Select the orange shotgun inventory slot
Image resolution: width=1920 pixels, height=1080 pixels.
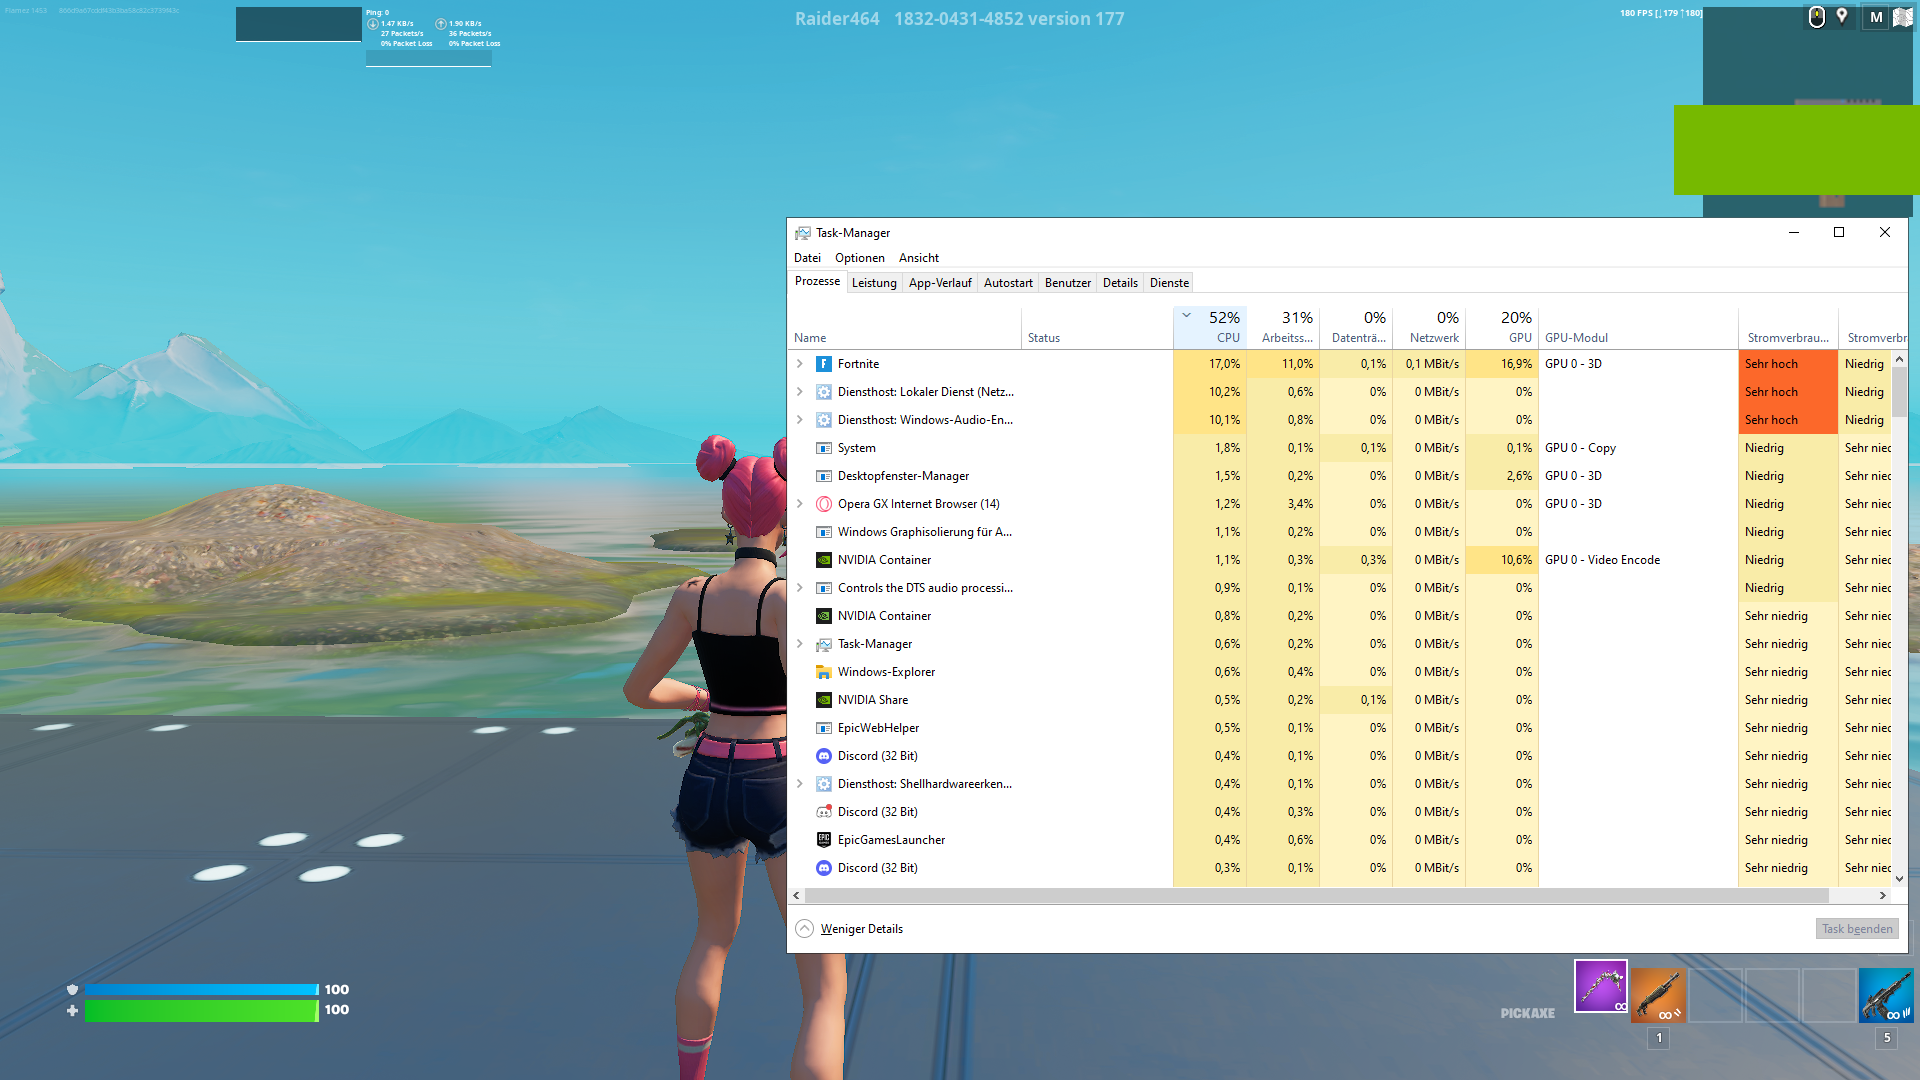click(1658, 995)
